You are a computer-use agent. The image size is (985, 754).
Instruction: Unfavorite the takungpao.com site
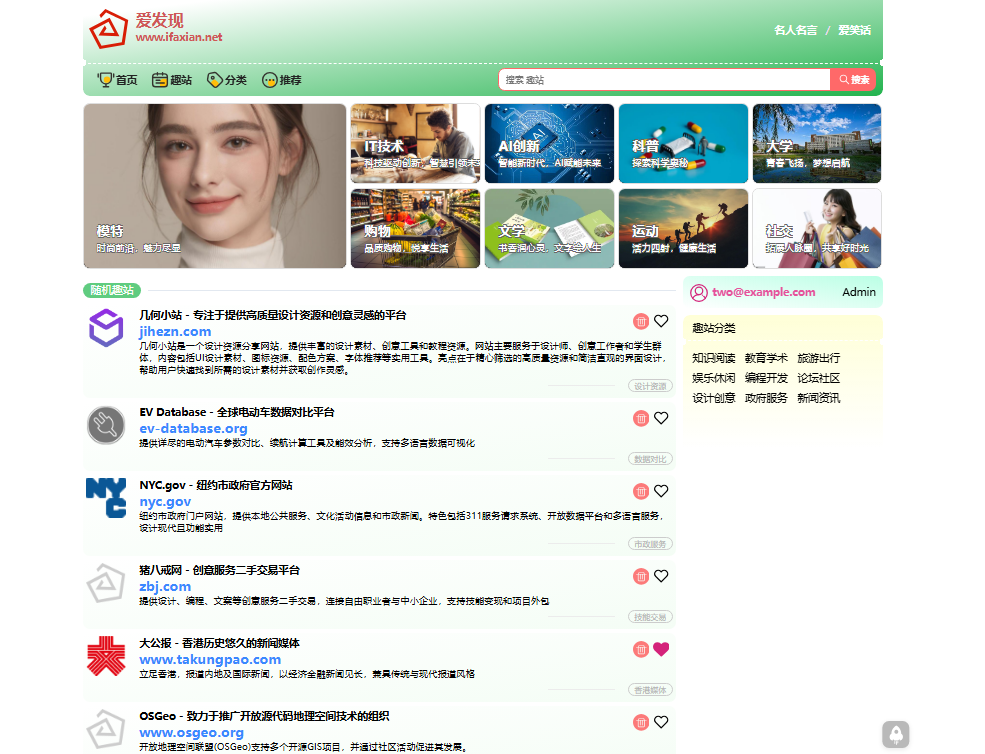661,649
